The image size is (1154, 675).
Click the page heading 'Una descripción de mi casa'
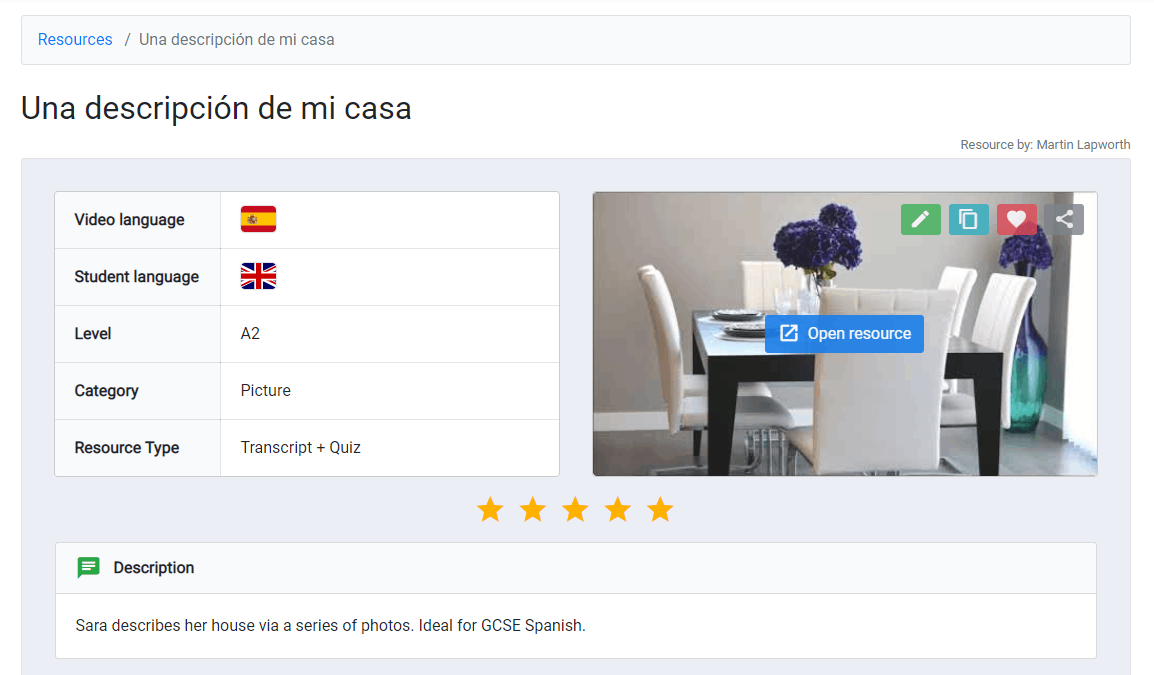(216, 108)
